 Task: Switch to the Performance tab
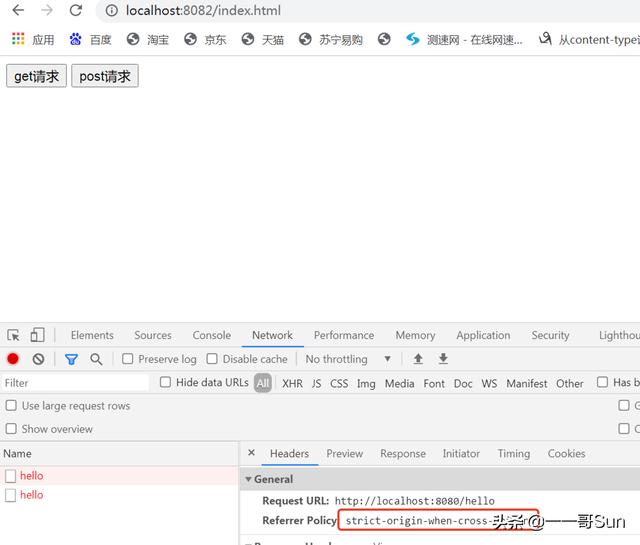[x=344, y=335]
